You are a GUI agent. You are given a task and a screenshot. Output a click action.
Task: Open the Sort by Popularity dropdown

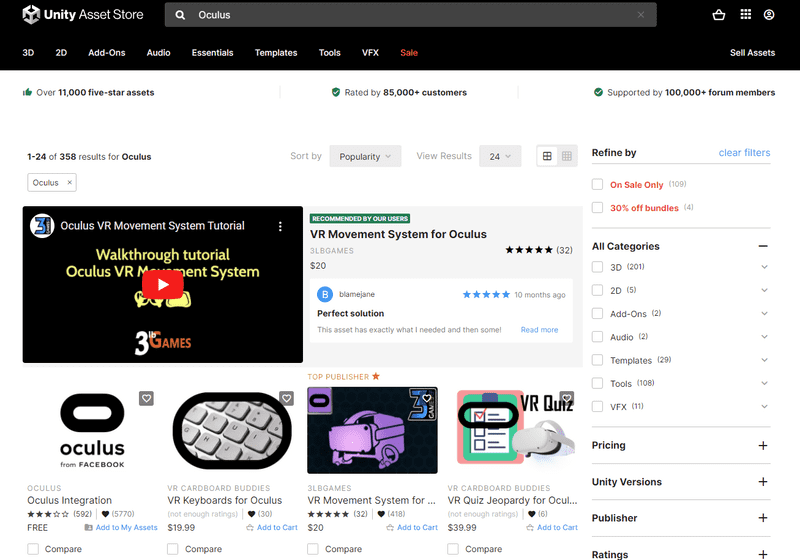[365, 156]
